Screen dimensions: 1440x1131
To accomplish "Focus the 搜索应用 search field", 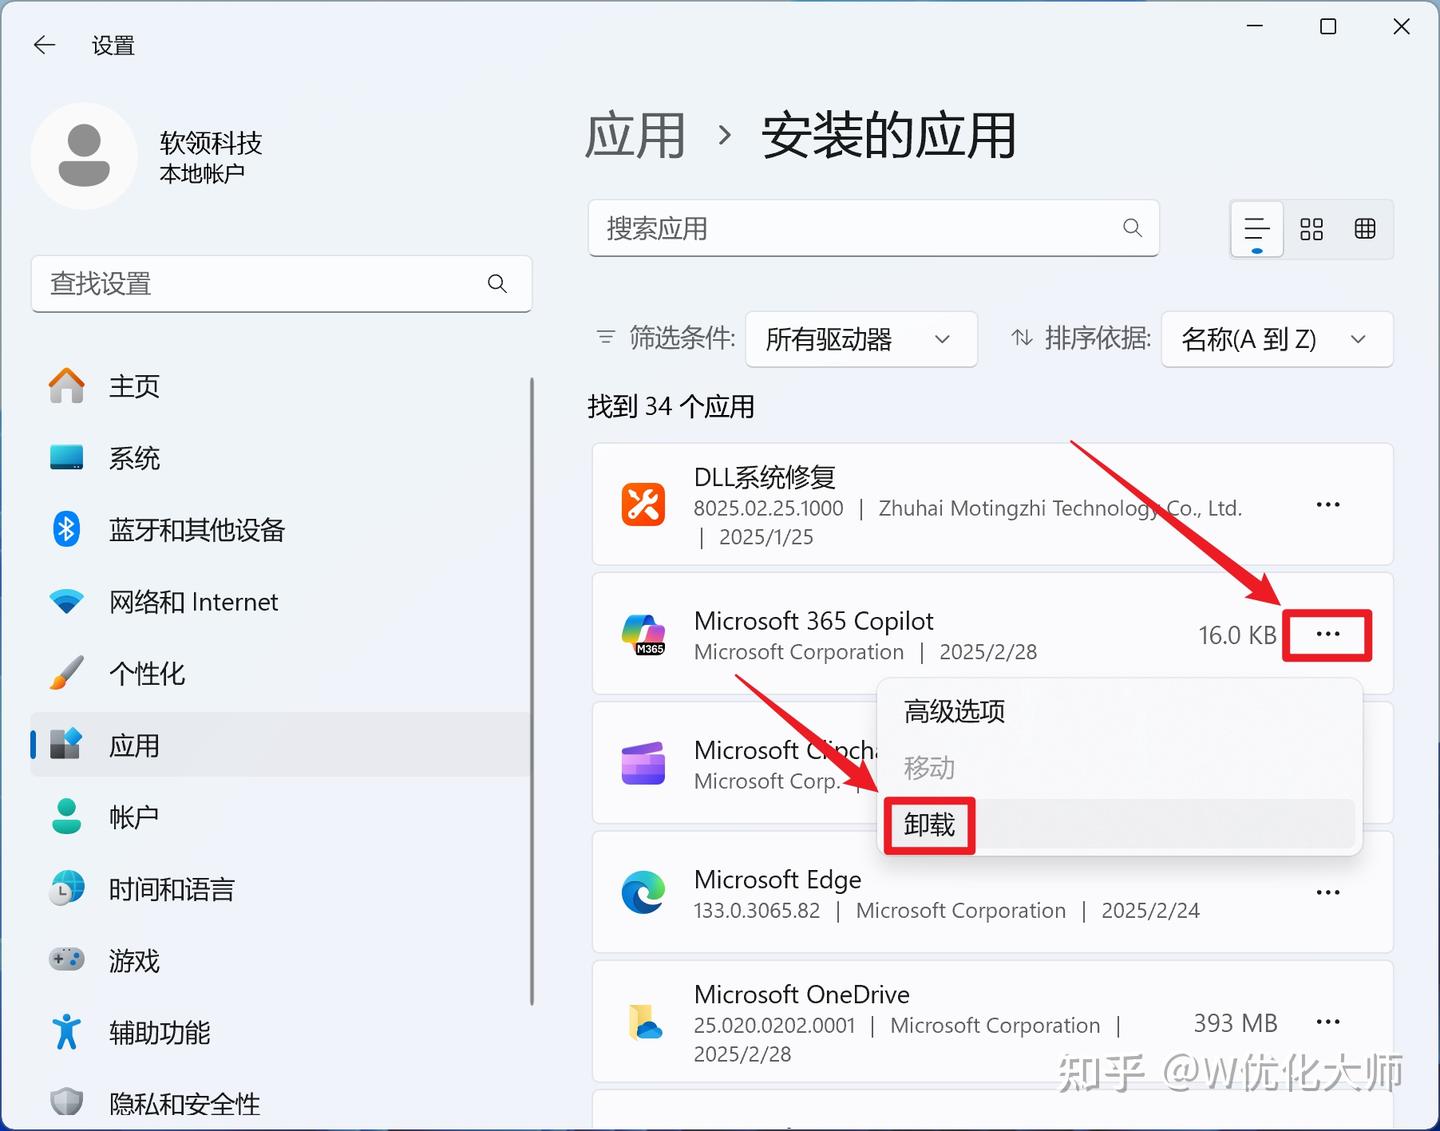I will (873, 228).
